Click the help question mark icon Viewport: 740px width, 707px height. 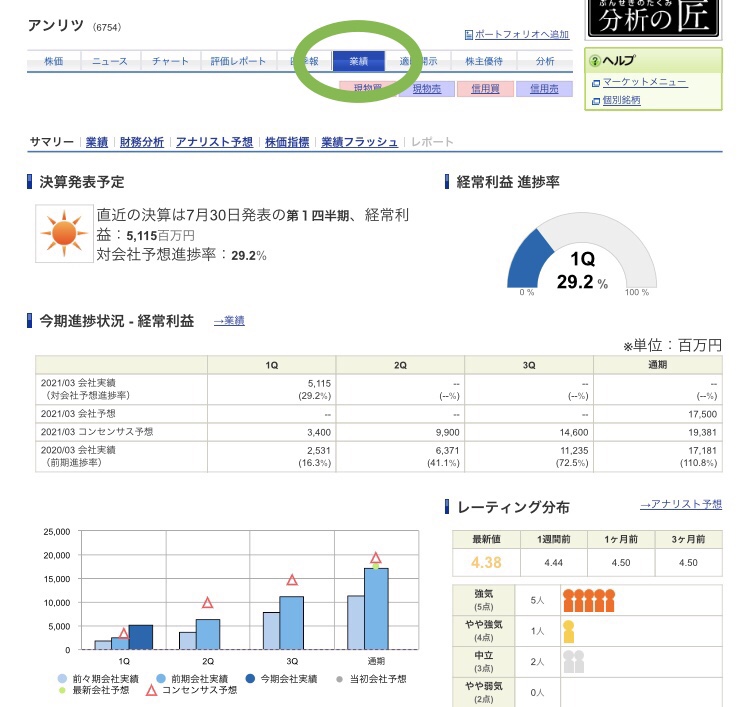595,61
